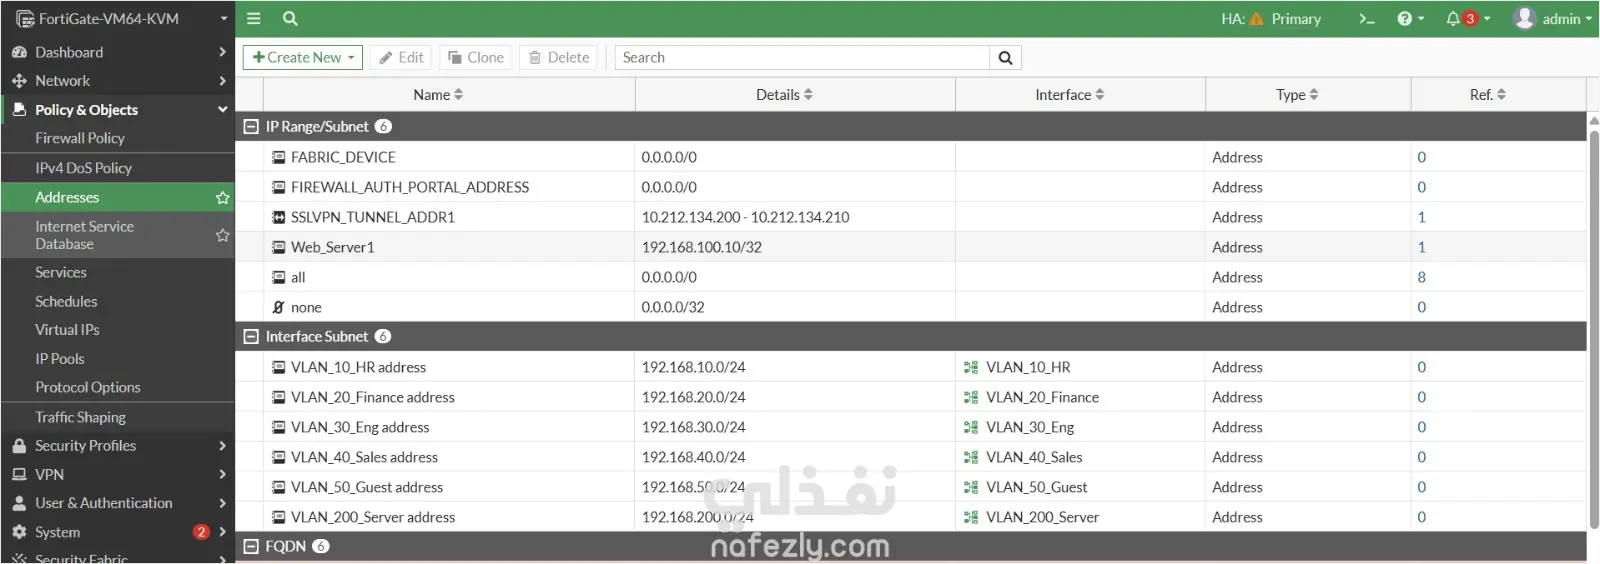
Task: Click the search button beside Search field
Action: (1005, 58)
